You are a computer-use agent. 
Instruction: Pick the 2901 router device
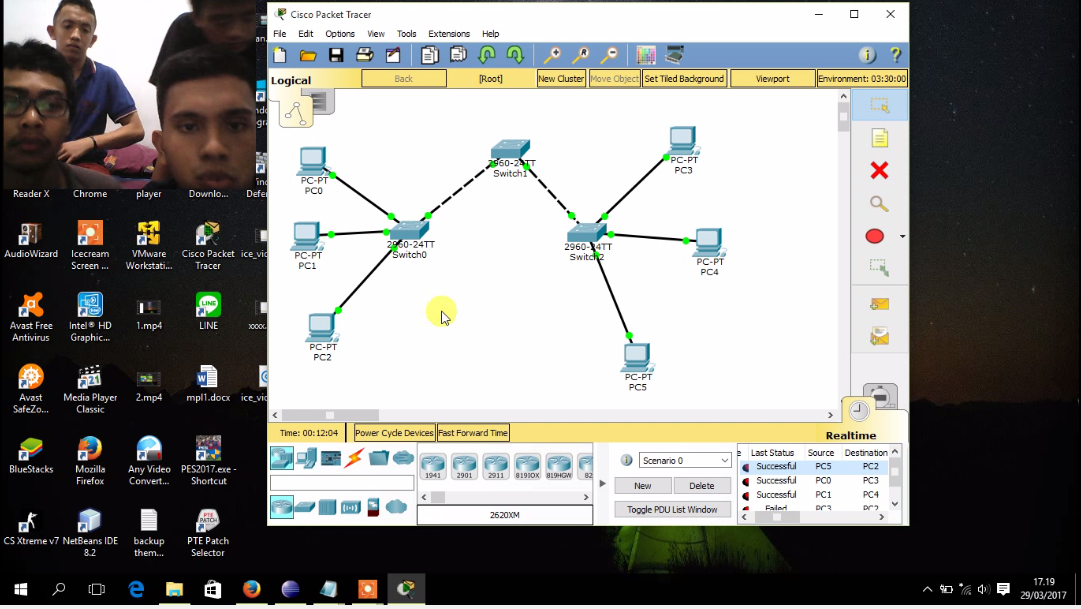(x=465, y=466)
